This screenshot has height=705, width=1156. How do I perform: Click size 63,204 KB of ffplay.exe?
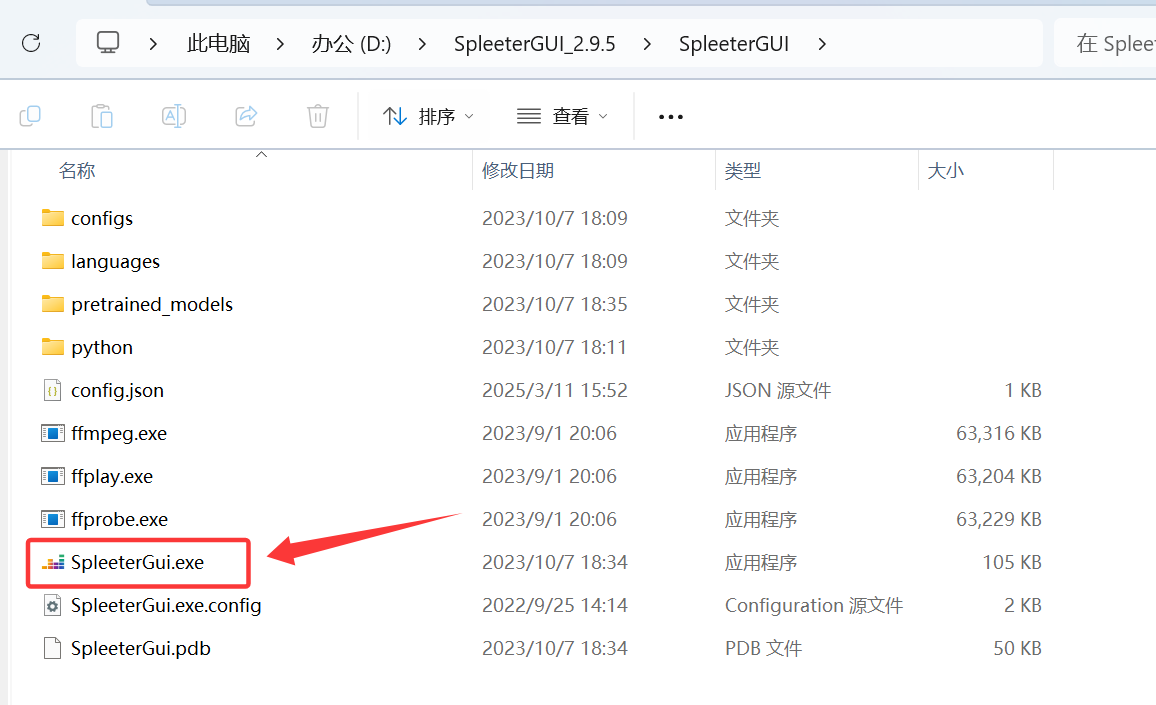click(998, 476)
